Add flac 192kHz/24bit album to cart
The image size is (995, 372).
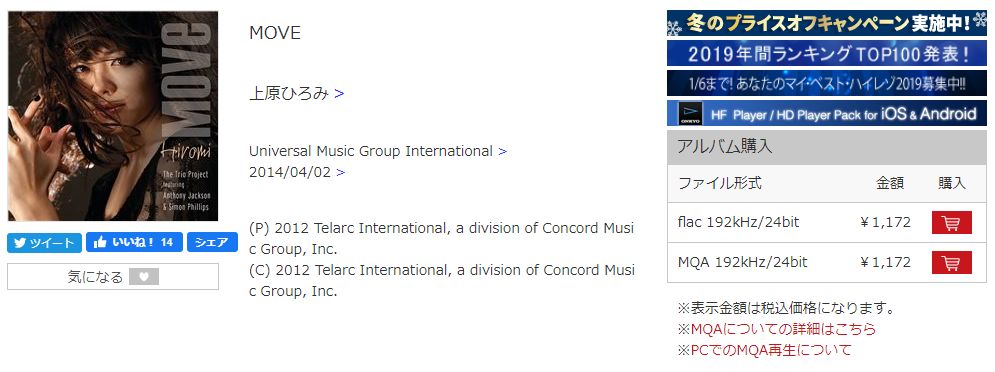coord(951,223)
